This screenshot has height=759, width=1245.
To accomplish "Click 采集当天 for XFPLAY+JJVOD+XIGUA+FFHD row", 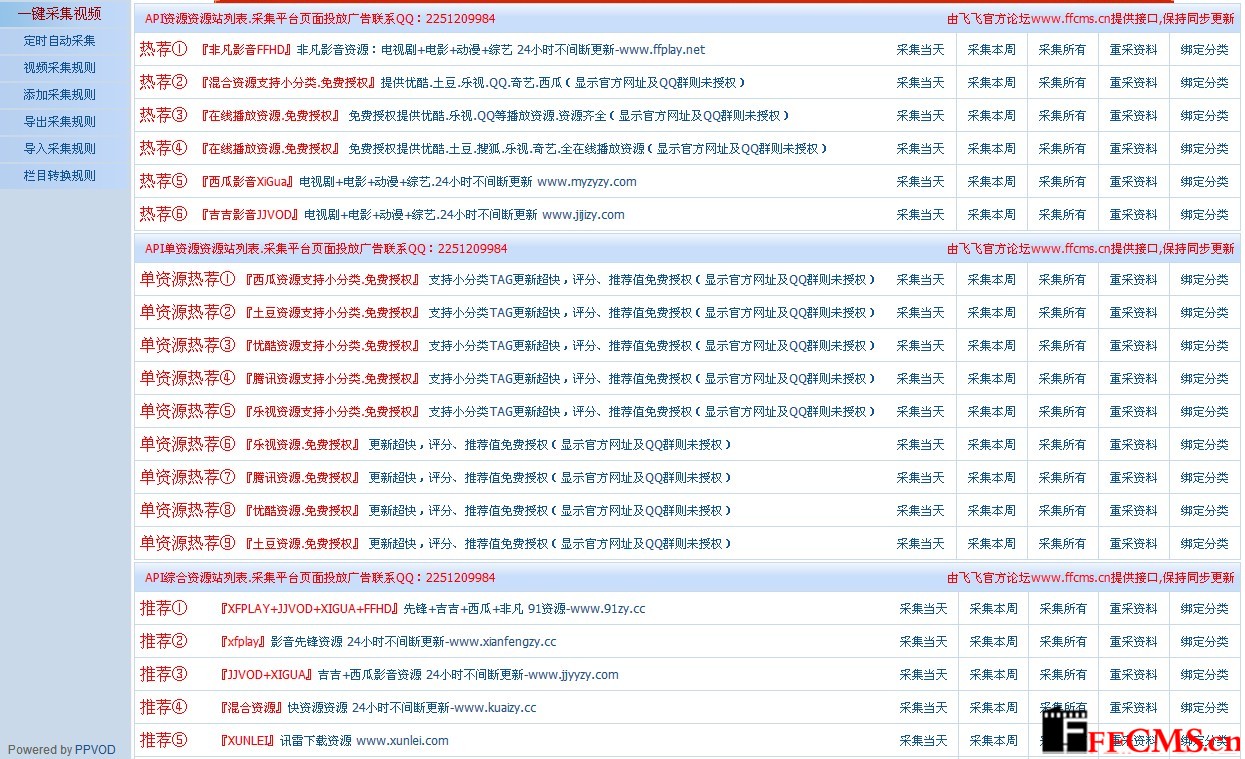I will [923, 609].
